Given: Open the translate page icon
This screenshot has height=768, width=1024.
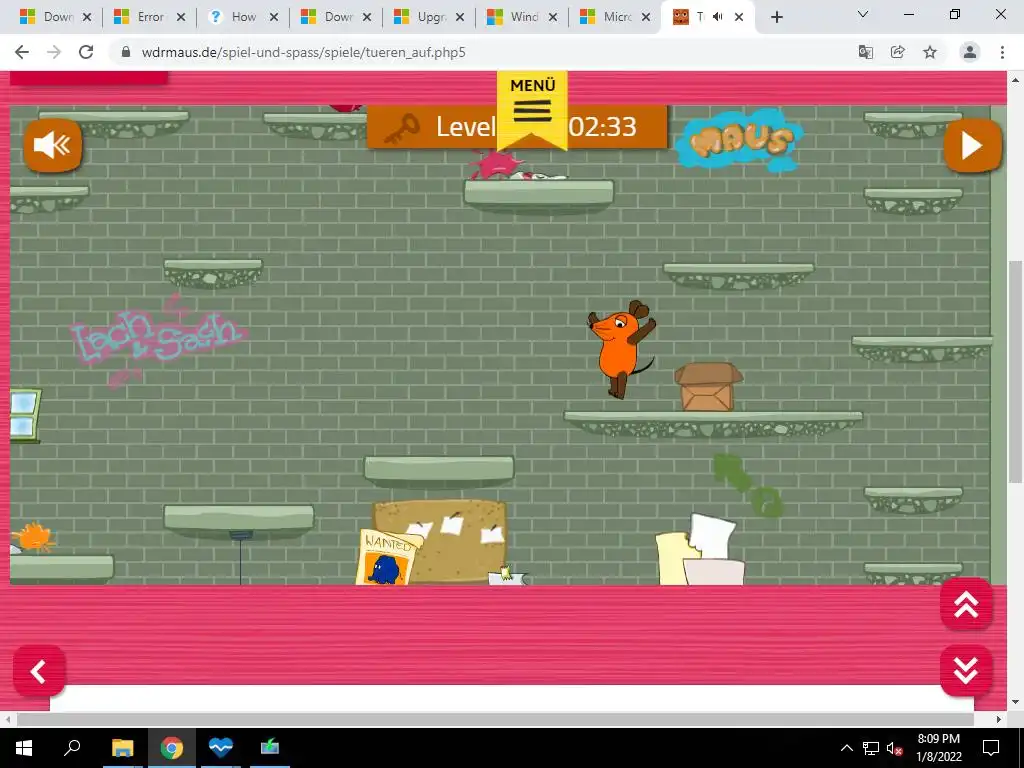Looking at the screenshot, I should click(x=866, y=52).
